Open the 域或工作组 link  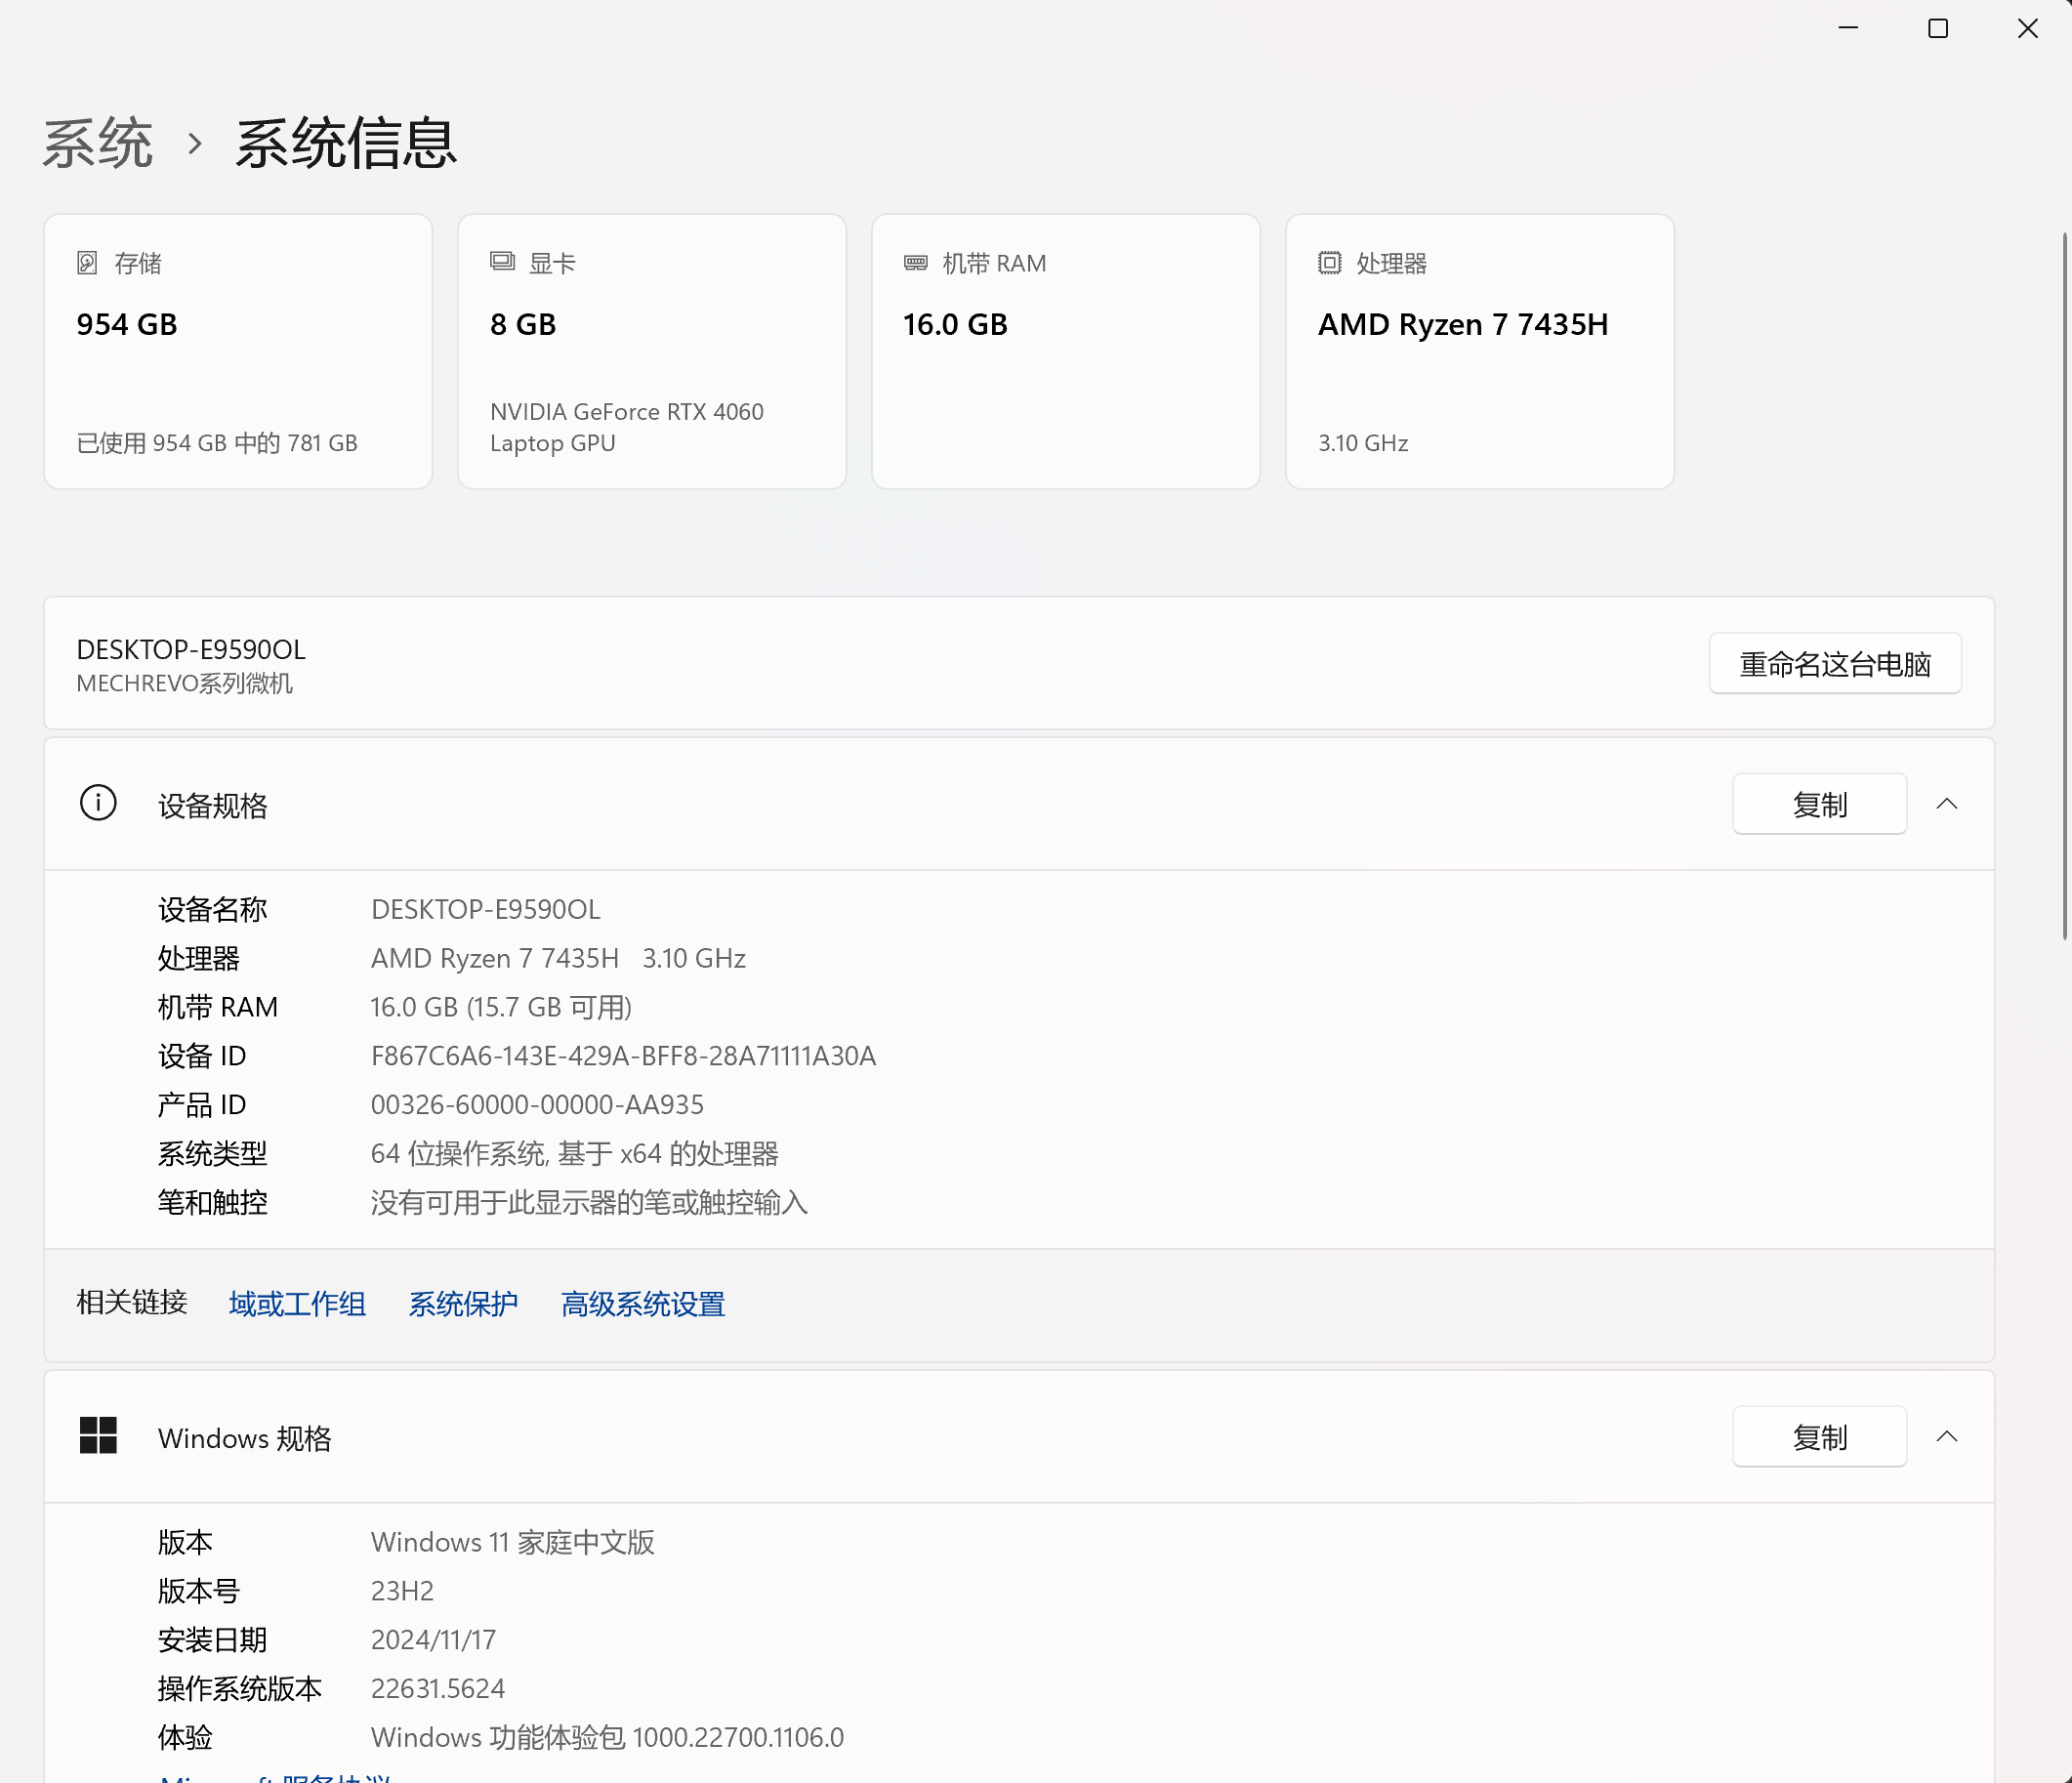297,1304
